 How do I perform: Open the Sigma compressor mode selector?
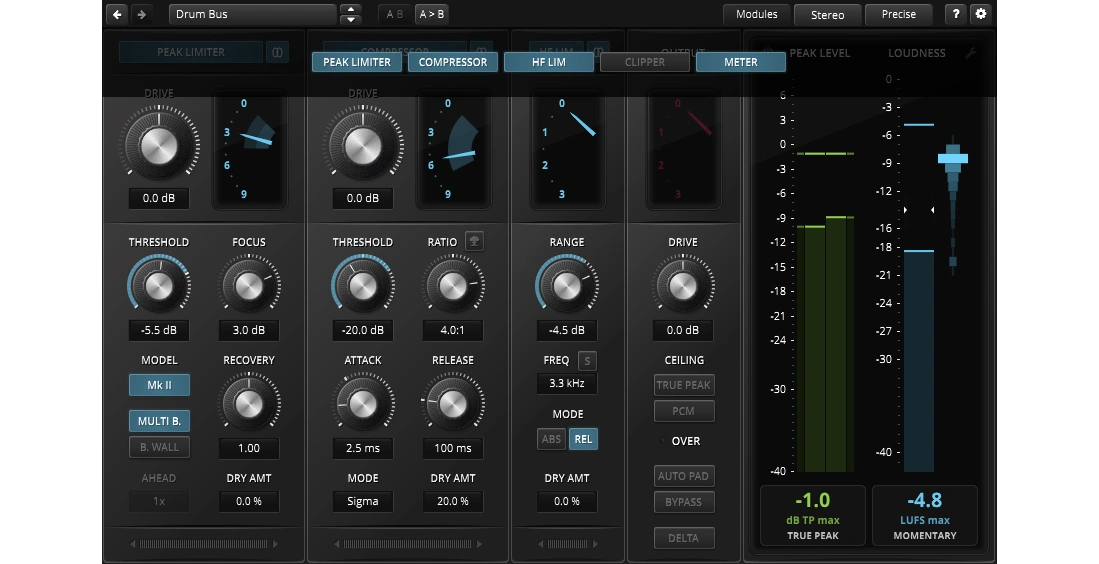click(x=362, y=501)
